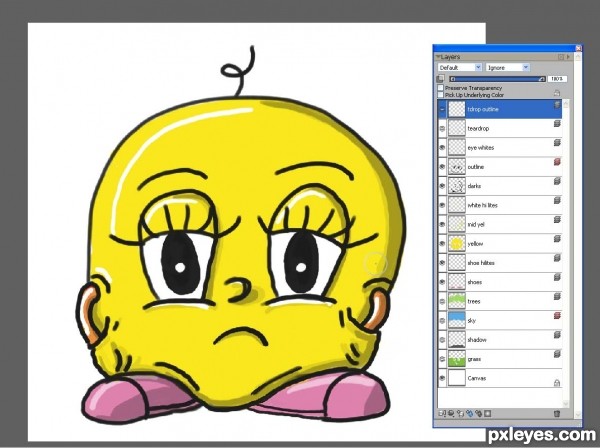Open the Ignore composite depth dropdown
600x448 pixels.
(x=507, y=67)
